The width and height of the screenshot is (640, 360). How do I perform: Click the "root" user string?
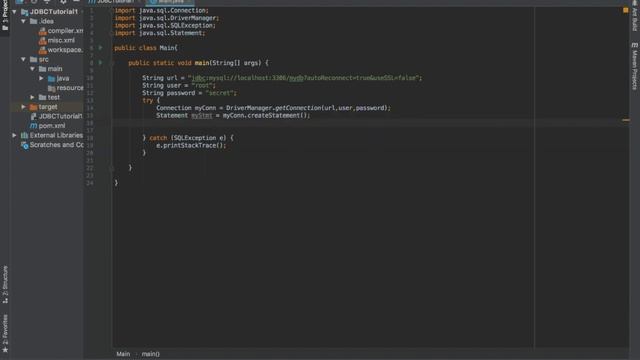[x=203, y=85]
